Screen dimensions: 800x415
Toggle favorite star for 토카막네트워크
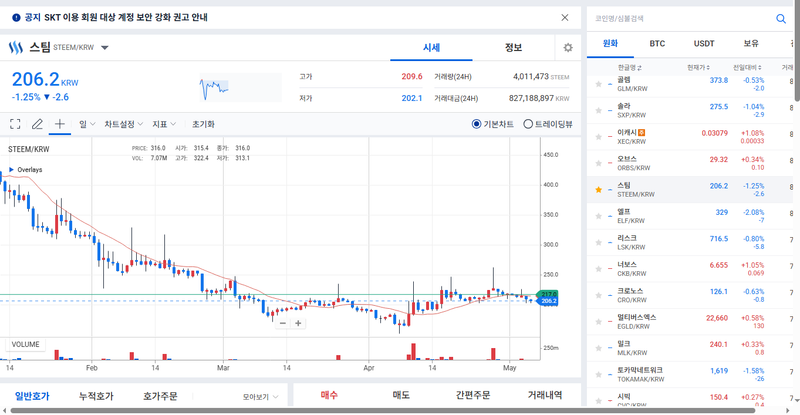598,374
